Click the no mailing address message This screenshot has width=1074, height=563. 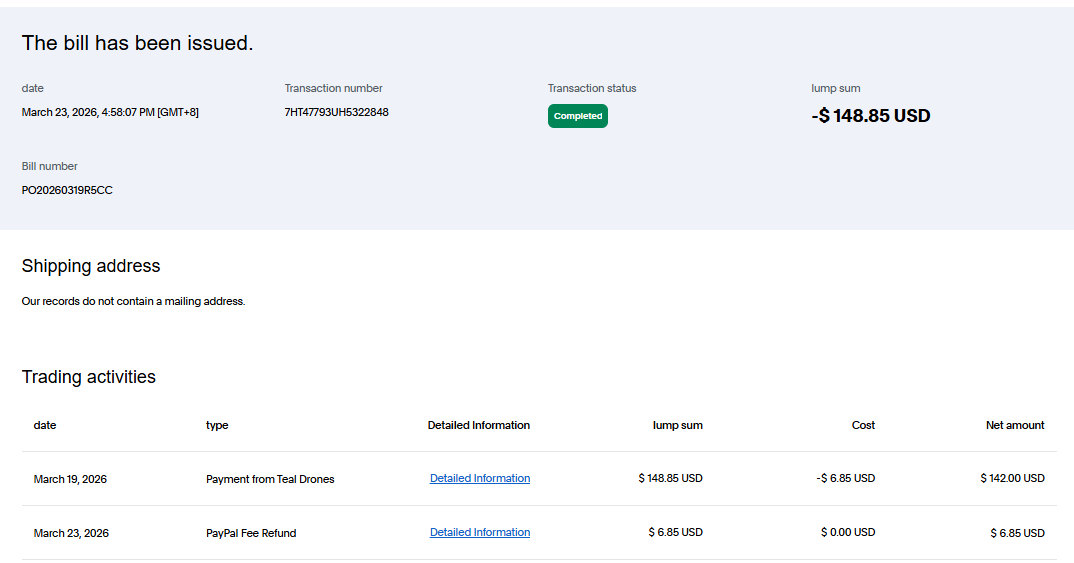point(133,301)
